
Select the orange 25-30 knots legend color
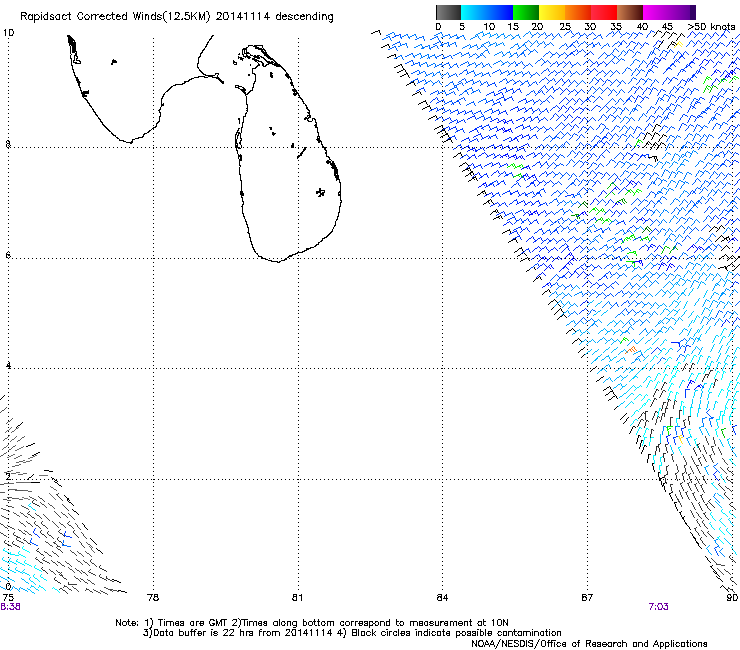578,12
